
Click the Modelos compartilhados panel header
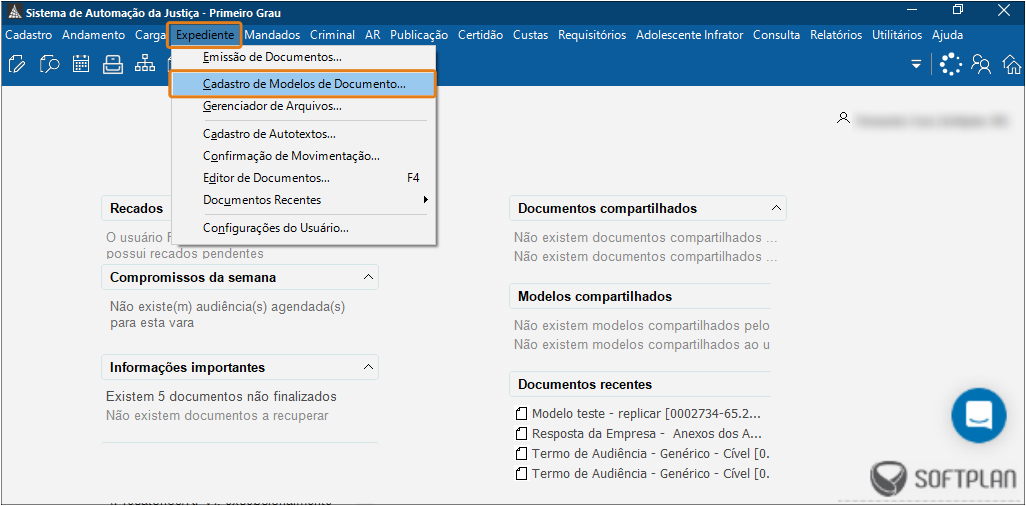[640, 296]
